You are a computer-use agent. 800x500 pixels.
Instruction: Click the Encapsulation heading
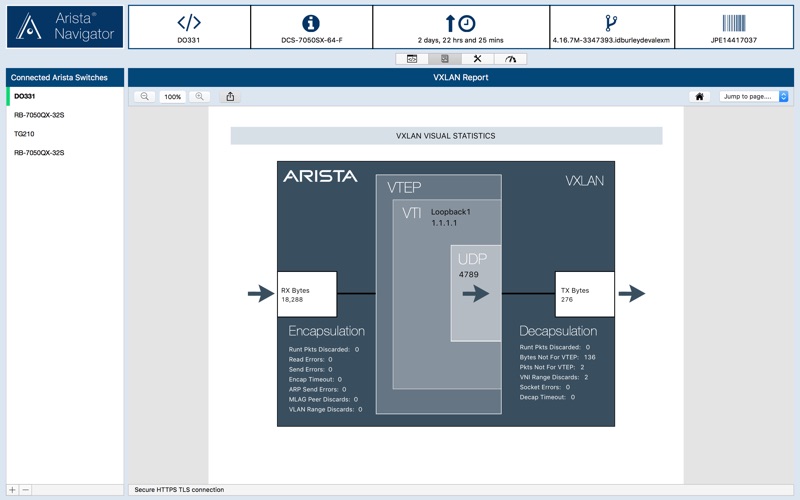[x=327, y=331]
